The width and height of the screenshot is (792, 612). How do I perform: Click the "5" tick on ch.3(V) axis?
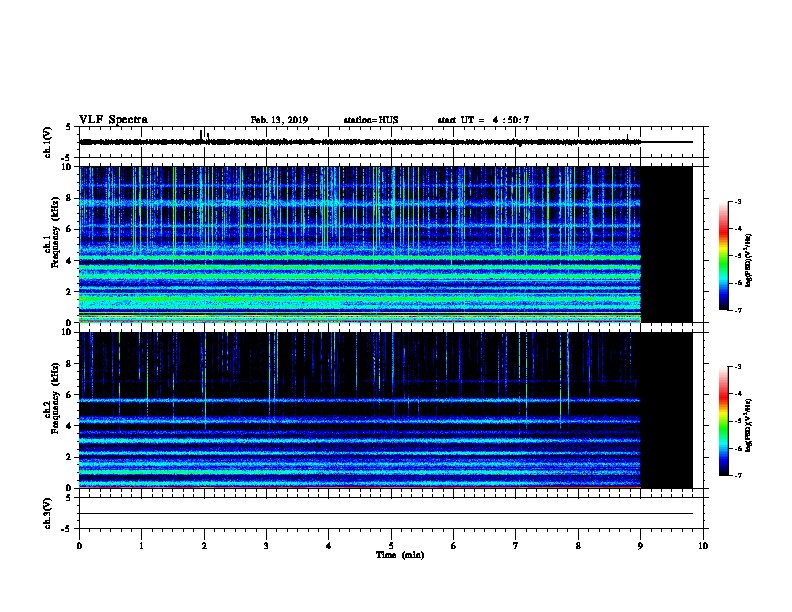coord(69,498)
